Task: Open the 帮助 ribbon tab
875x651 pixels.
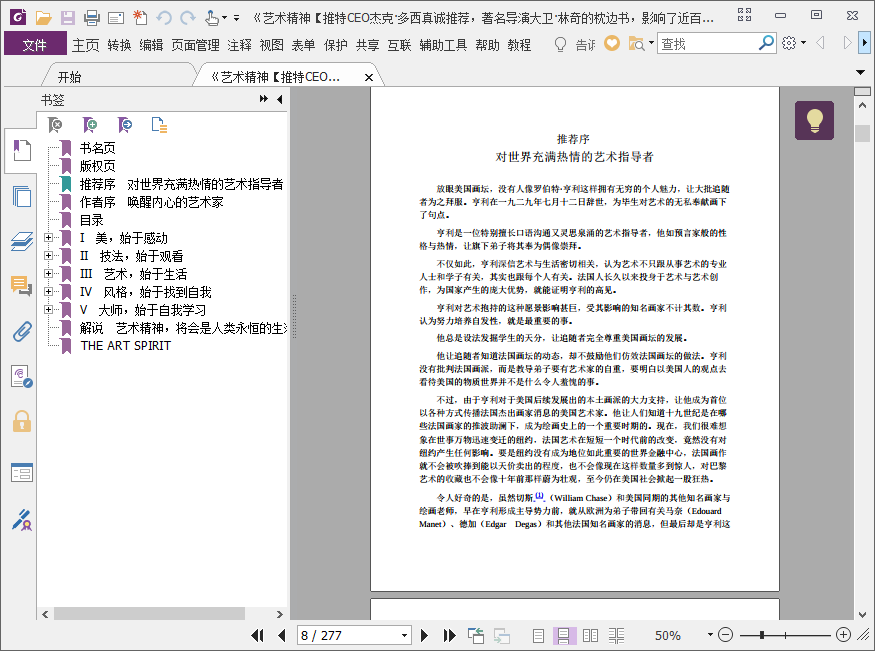Action: [x=487, y=45]
